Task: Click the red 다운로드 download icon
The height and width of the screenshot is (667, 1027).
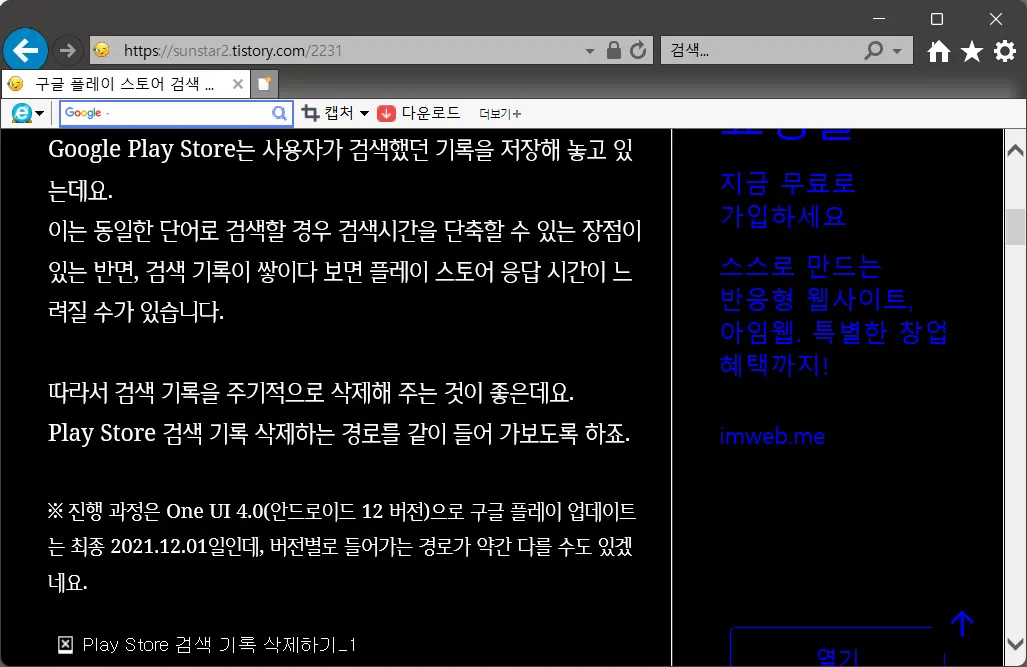Action: pos(385,113)
